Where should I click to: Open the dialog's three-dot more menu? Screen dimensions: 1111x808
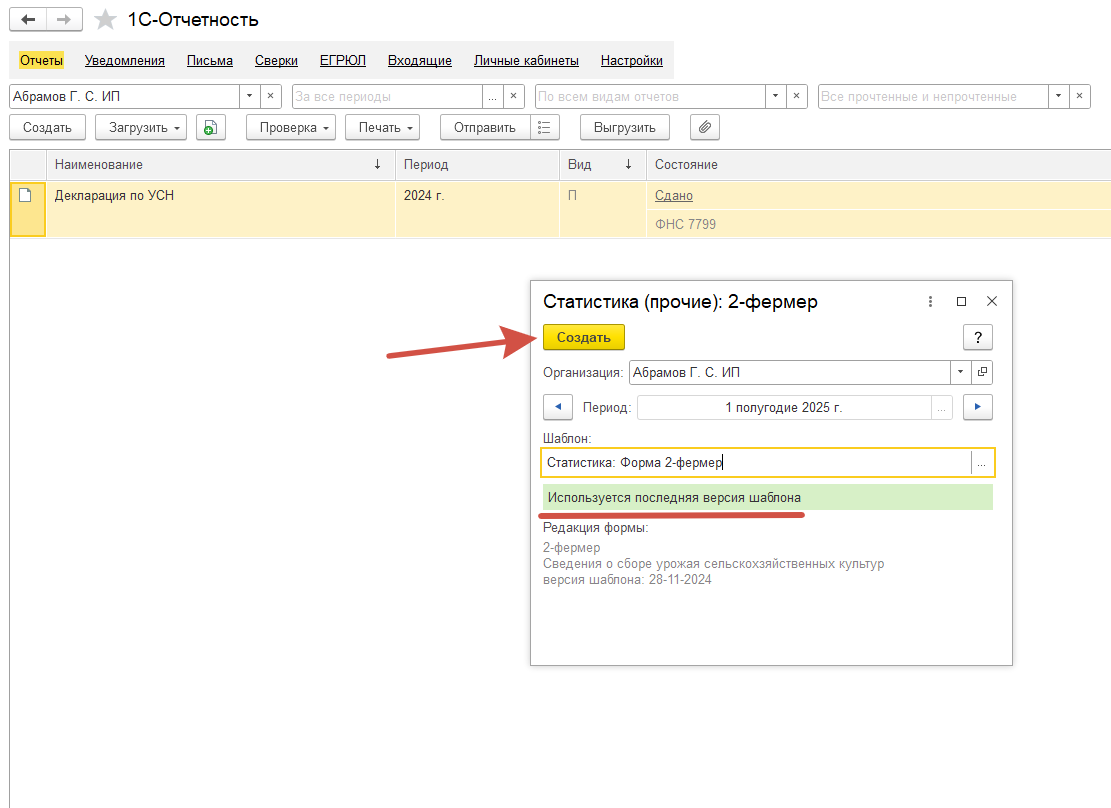coord(930,301)
